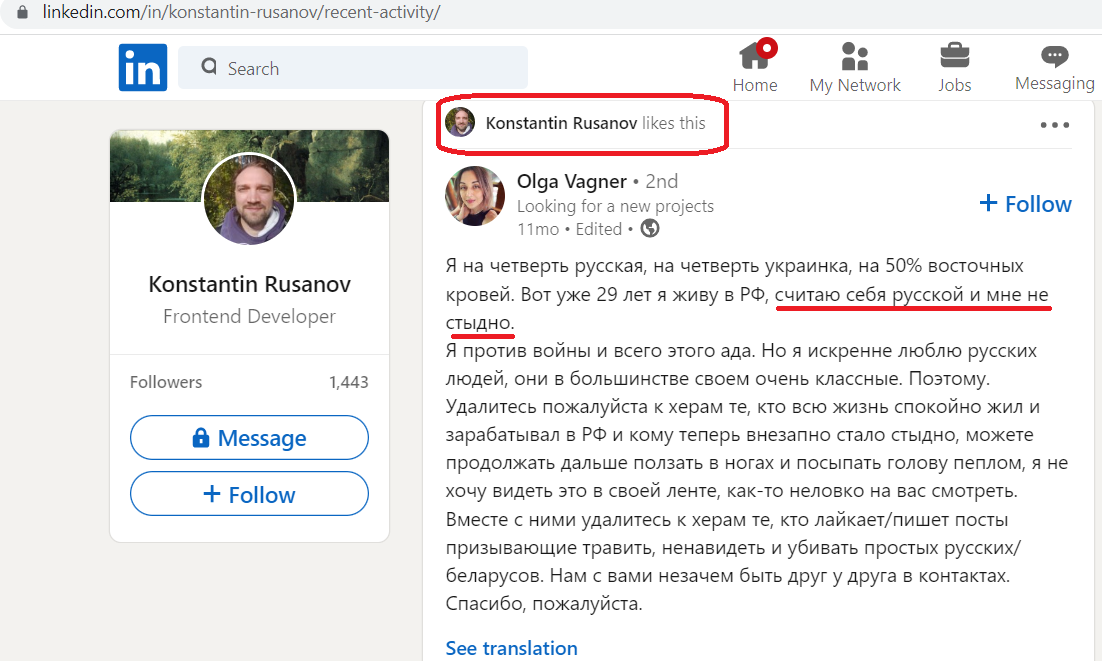Click Olga Vagner's profile photo
This screenshot has height=661, width=1102.
[x=474, y=196]
